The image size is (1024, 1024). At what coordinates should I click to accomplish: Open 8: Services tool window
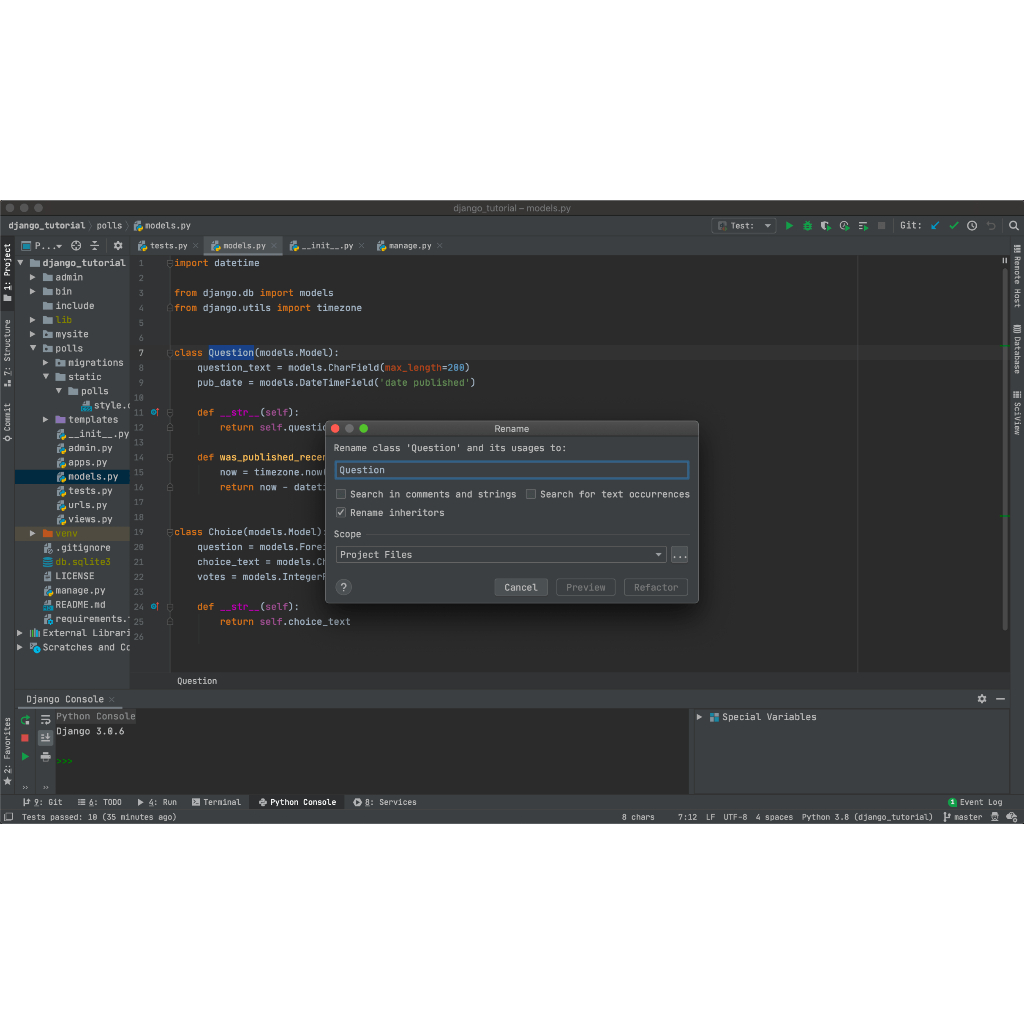point(385,802)
